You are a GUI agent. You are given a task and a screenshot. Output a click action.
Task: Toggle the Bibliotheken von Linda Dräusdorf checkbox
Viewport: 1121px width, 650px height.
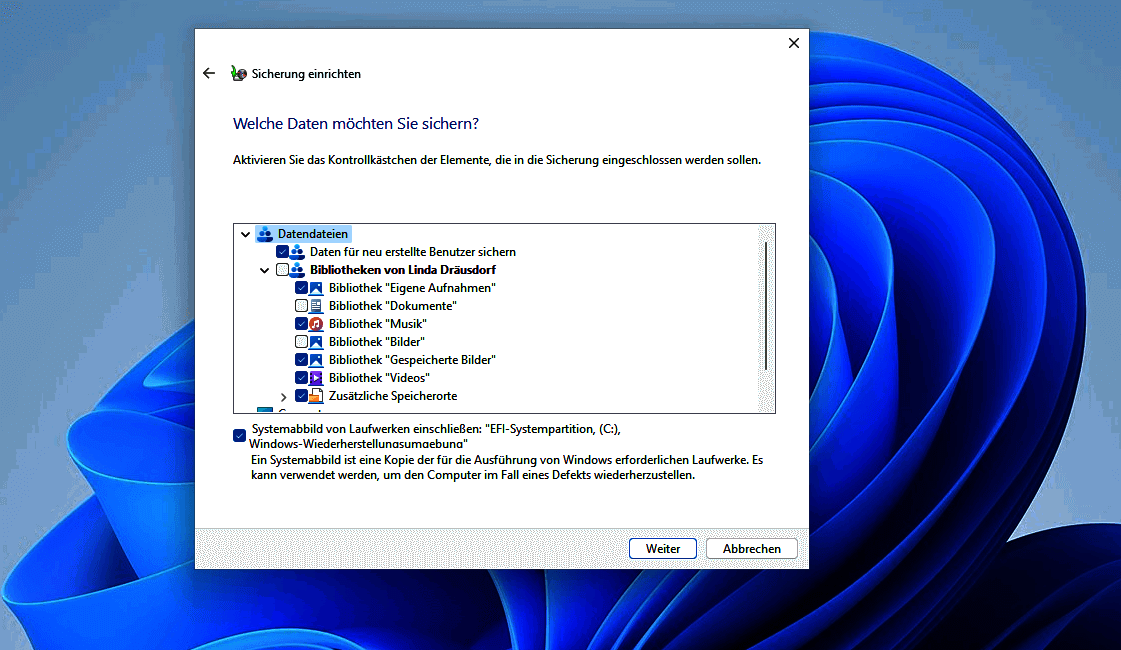pos(282,270)
